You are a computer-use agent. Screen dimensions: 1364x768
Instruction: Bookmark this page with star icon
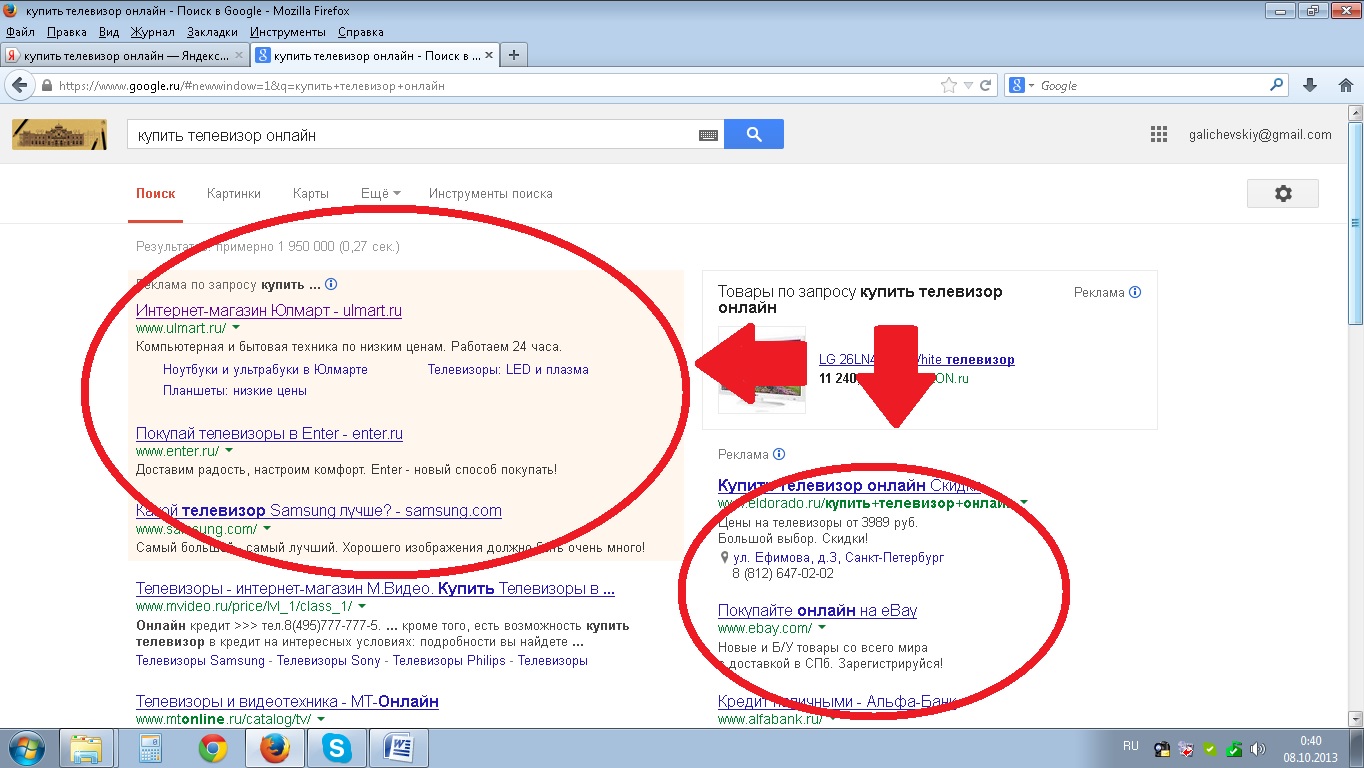949,86
